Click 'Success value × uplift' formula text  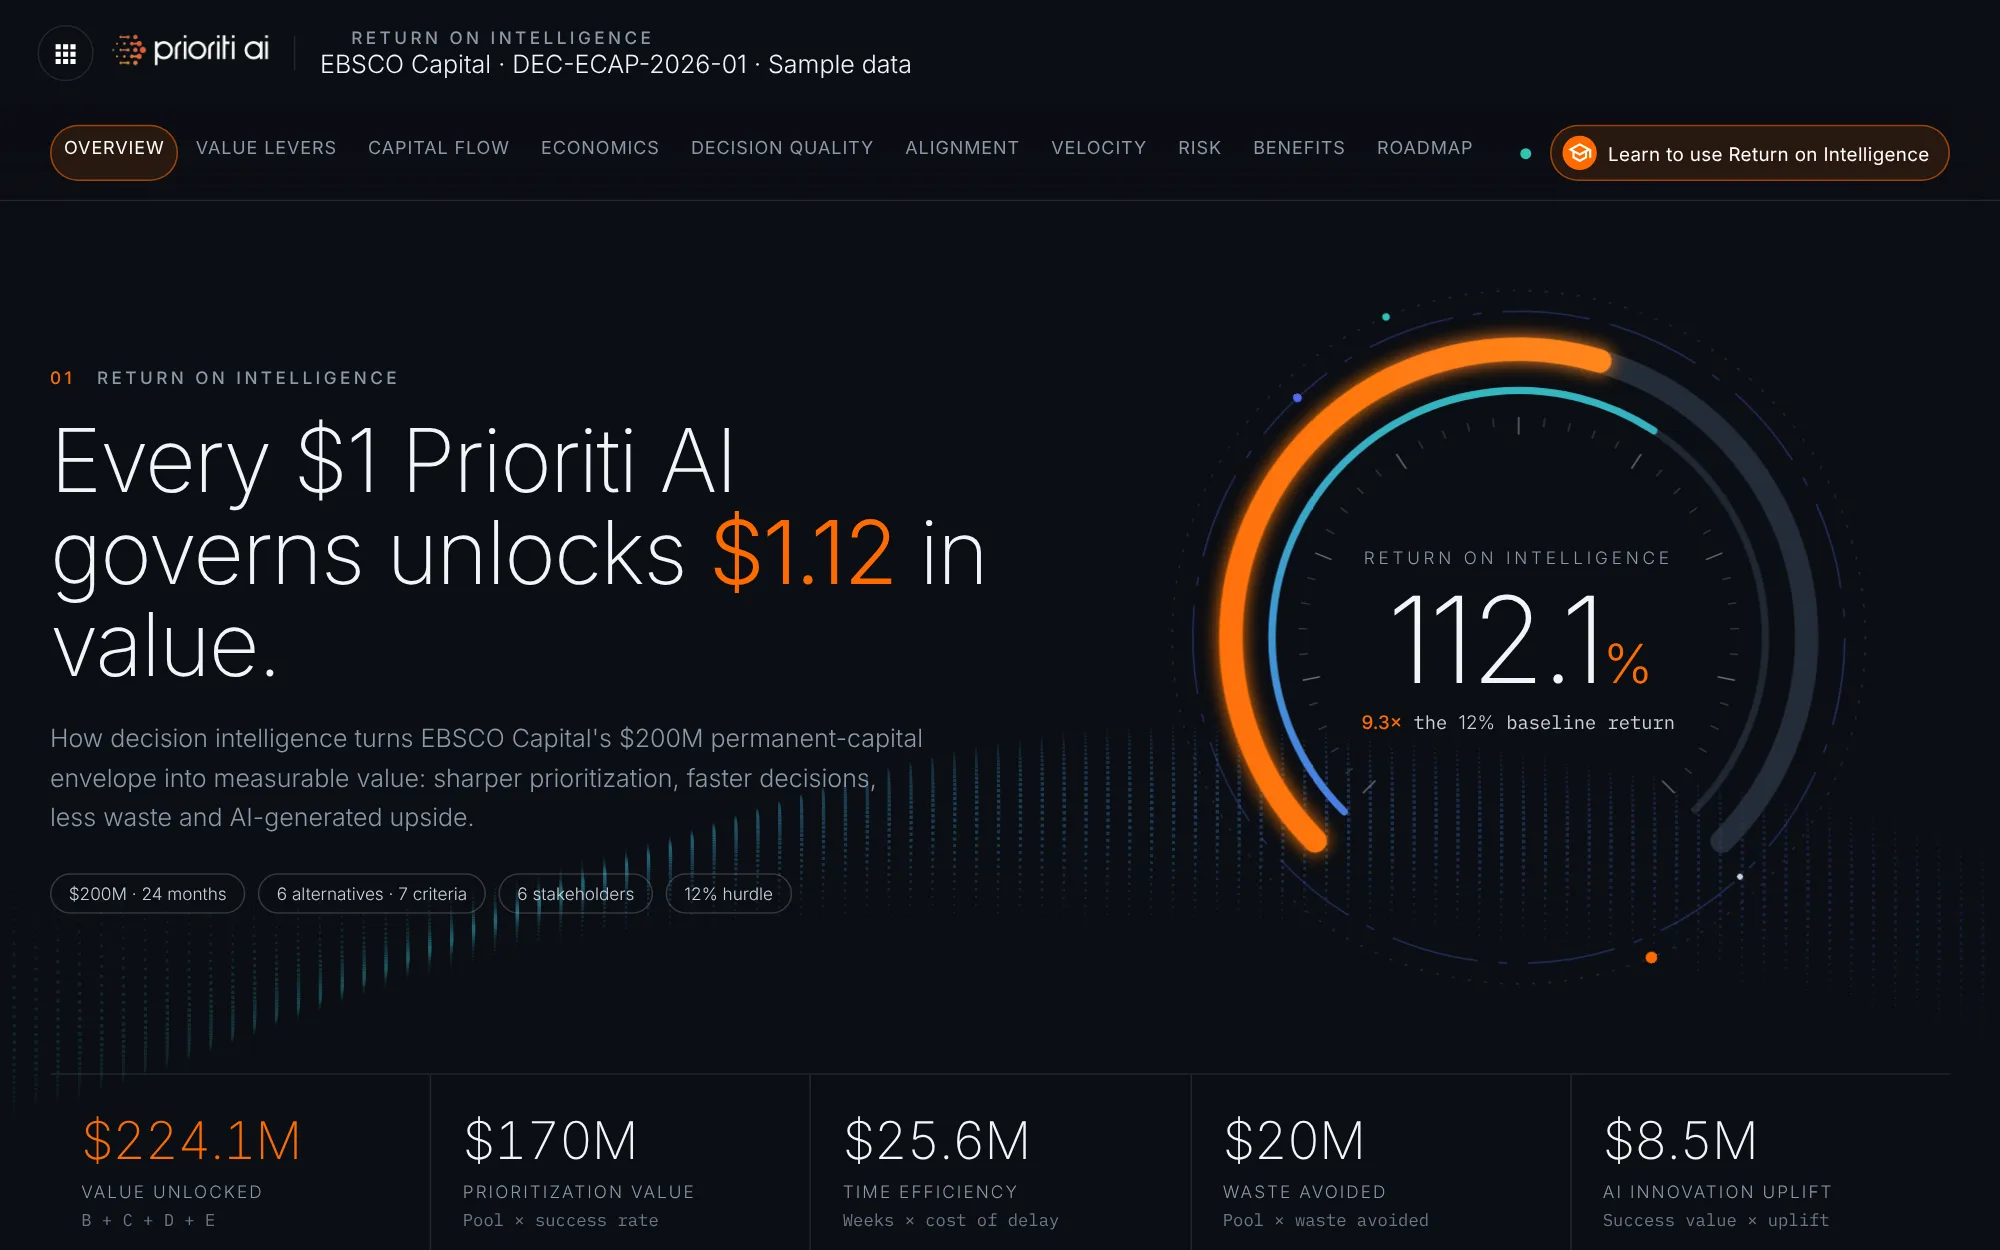1716,1221
